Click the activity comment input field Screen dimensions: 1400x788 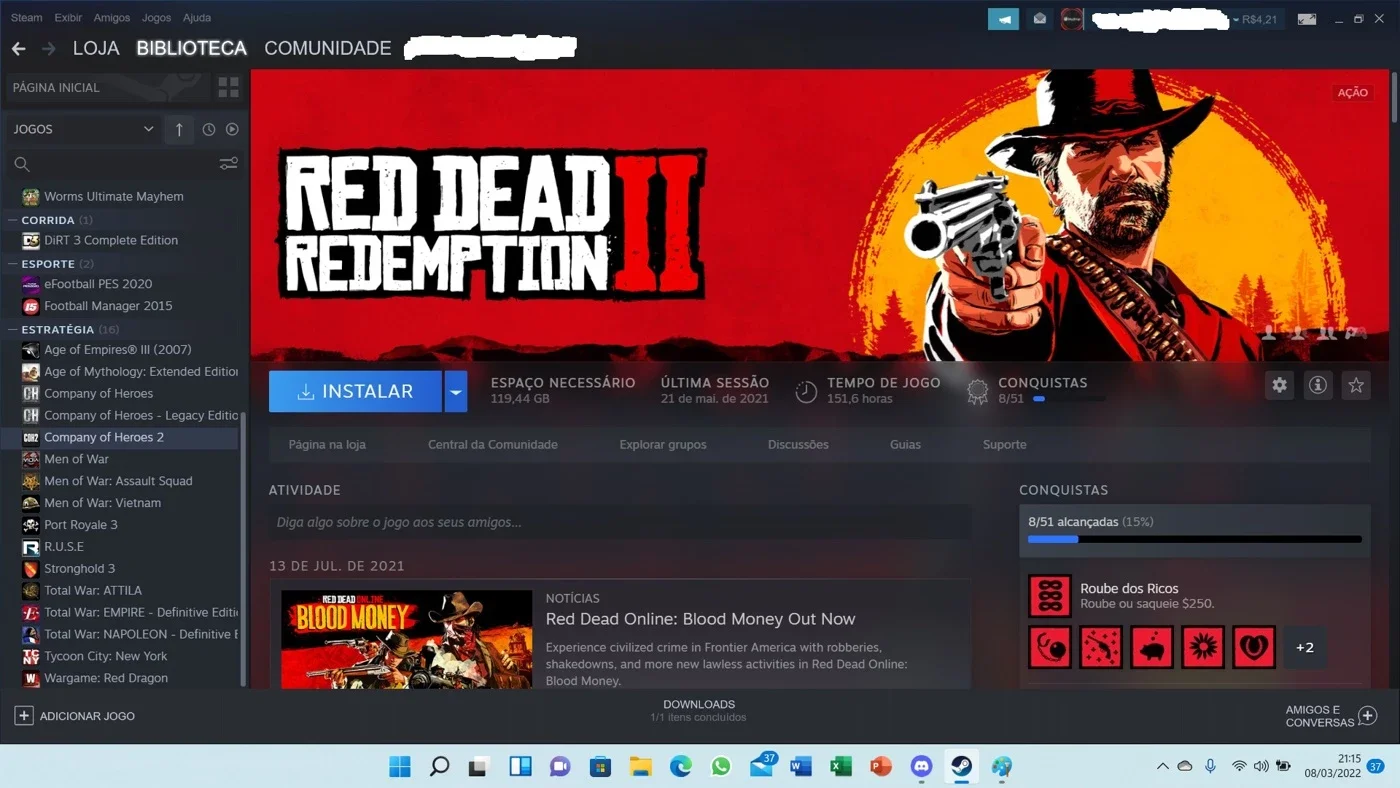[x=620, y=522]
